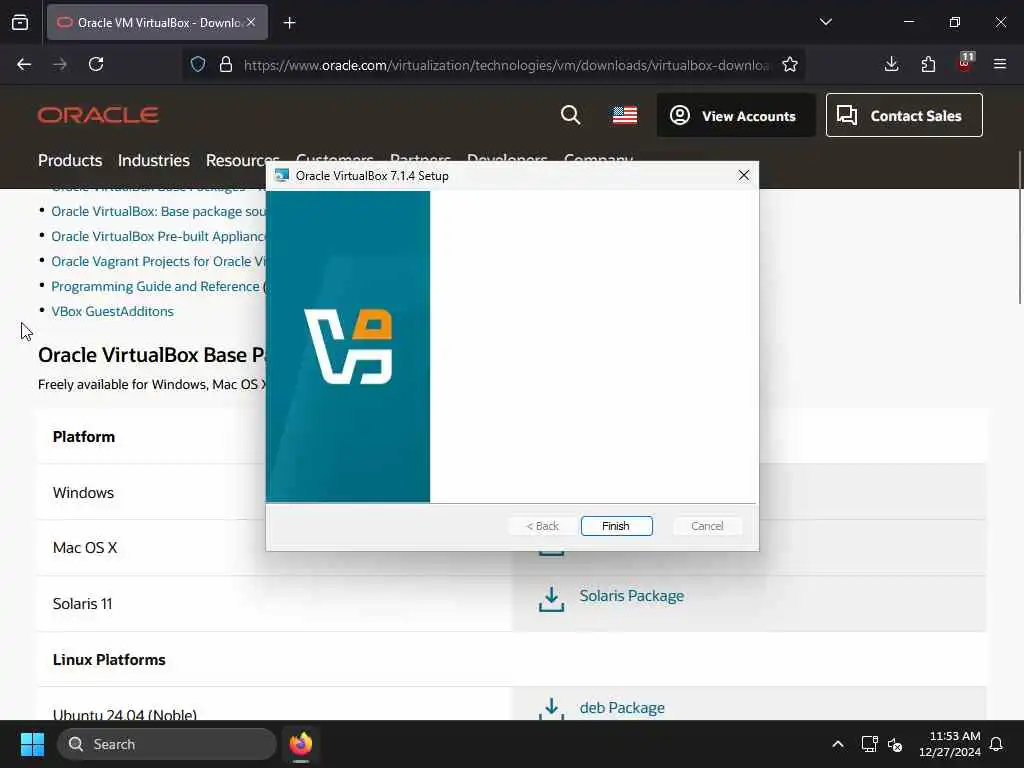Image resolution: width=1024 pixels, height=768 pixels.
Task: Click muted volume tray icon
Action: pyautogui.click(x=895, y=744)
